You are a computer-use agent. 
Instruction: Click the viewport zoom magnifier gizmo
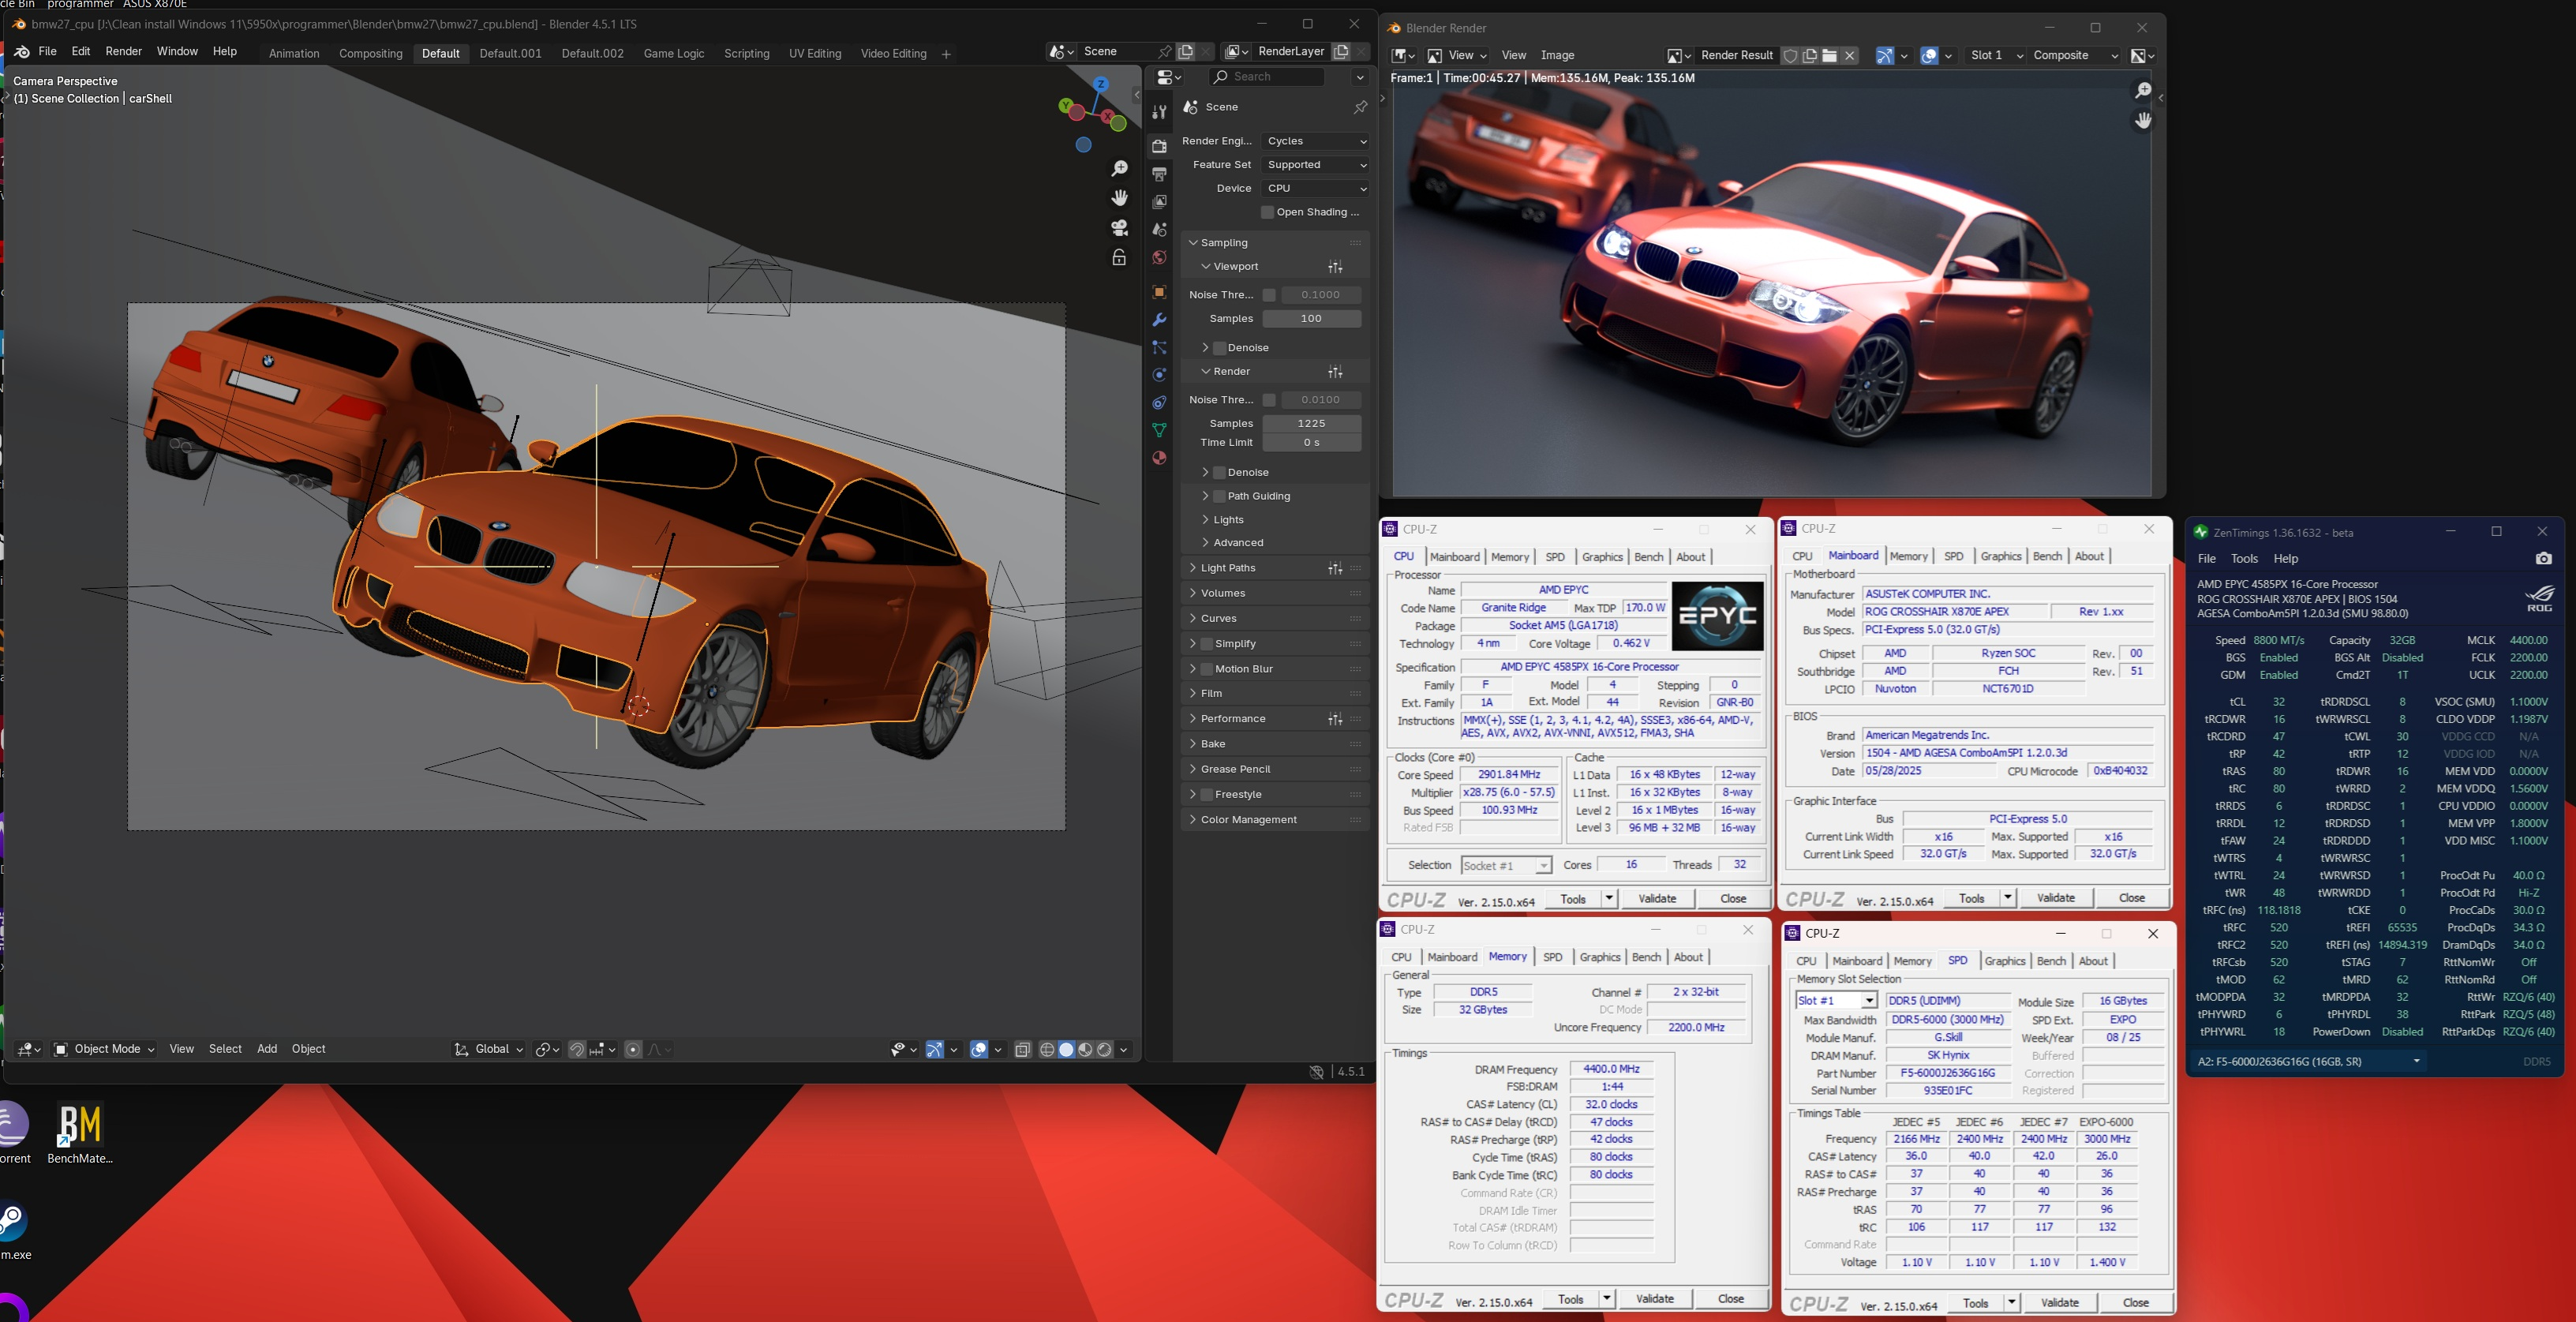click(x=1120, y=169)
